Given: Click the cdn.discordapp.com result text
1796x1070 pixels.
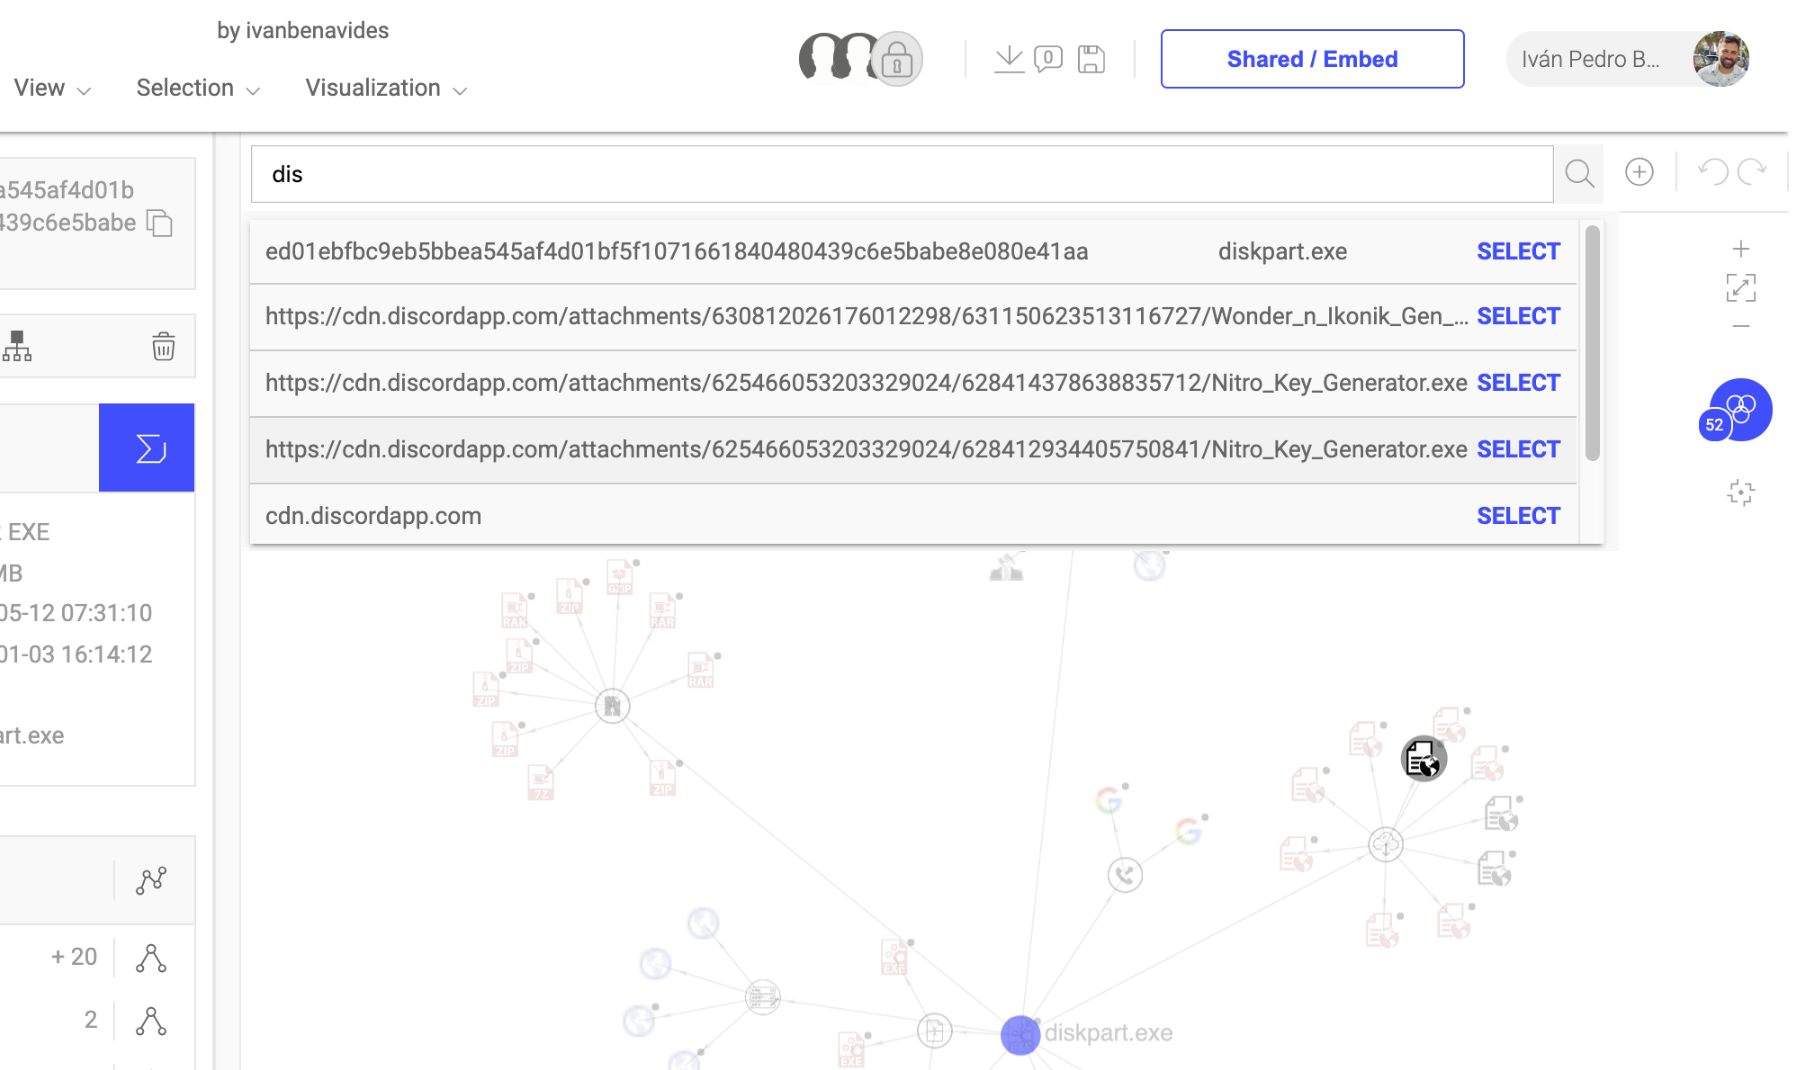Looking at the screenshot, I should pyautogui.click(x=373, y=516).
